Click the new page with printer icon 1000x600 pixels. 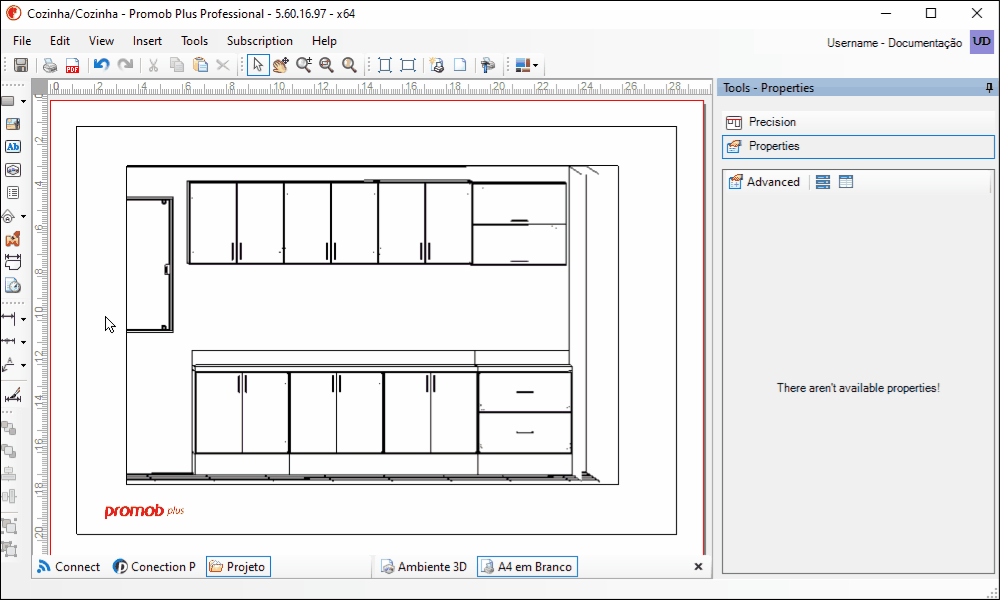point(437,65)
